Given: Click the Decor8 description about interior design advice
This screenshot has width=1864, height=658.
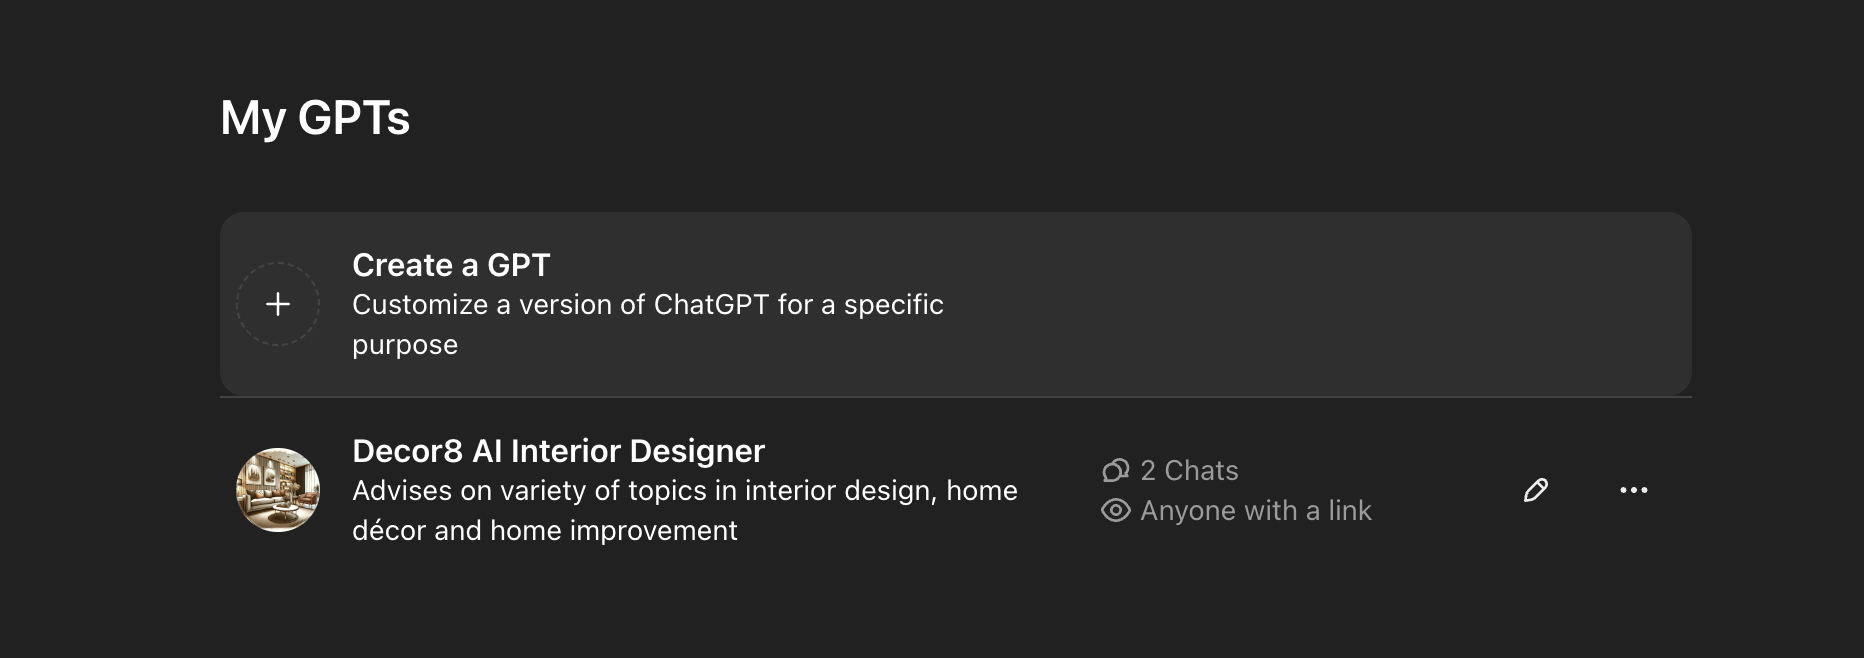Looking at the screenshot, I should coord(685,510).
